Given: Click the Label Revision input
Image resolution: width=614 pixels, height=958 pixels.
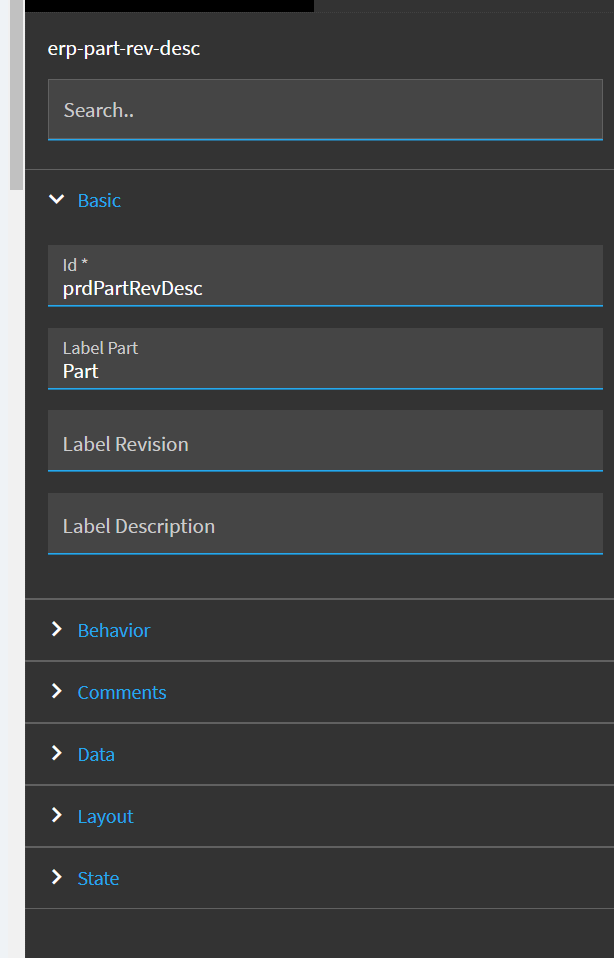Looking at the screenshot, I should (325, 441).
